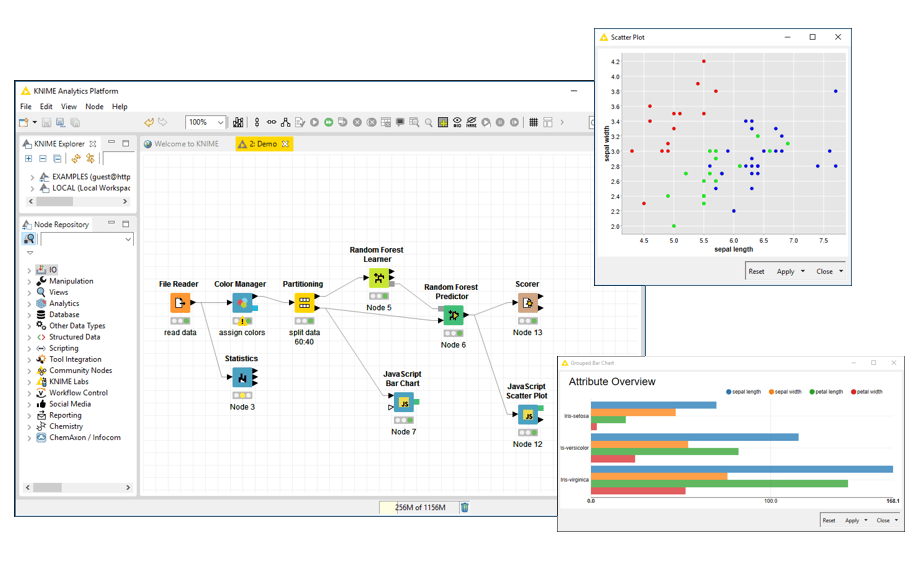Toggle the workflow grid icon in the toolbar
The width and height of the screenshot is (920, 567).
tap(533, 122)
